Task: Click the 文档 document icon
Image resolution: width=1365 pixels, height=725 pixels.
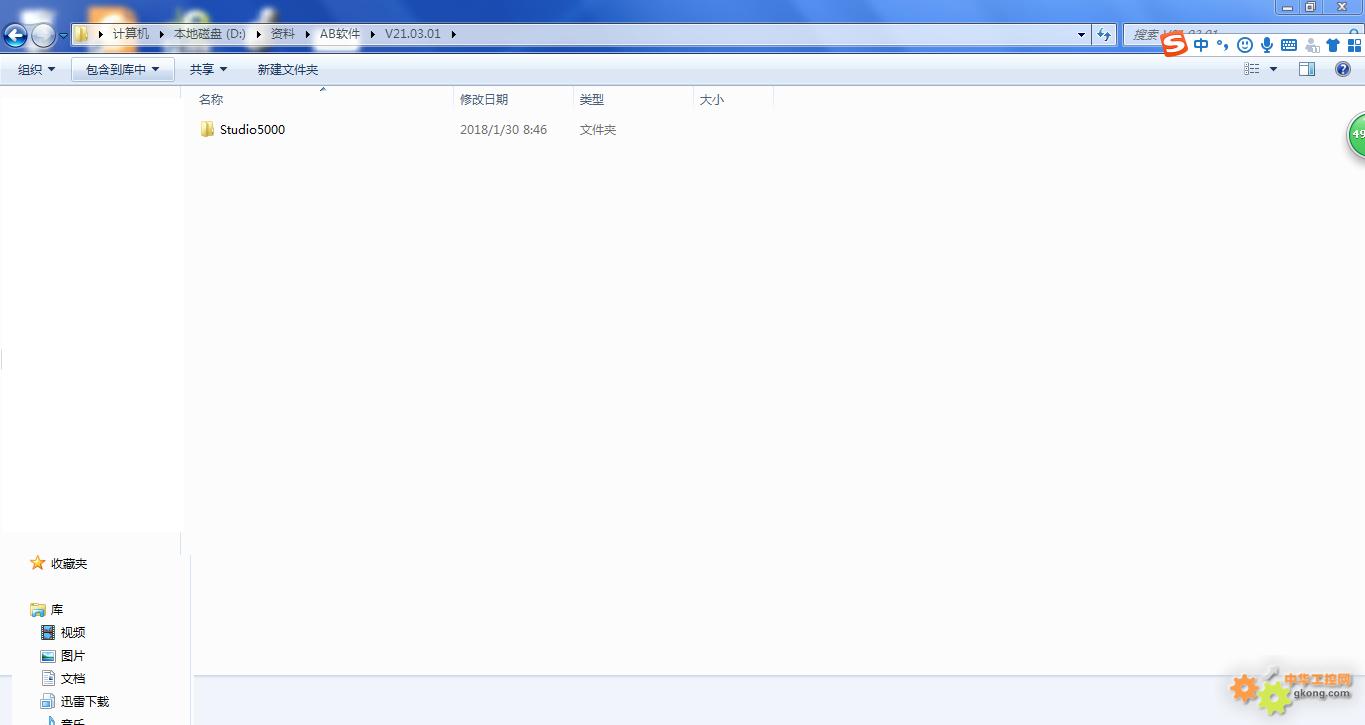Action: click(48, 678)
